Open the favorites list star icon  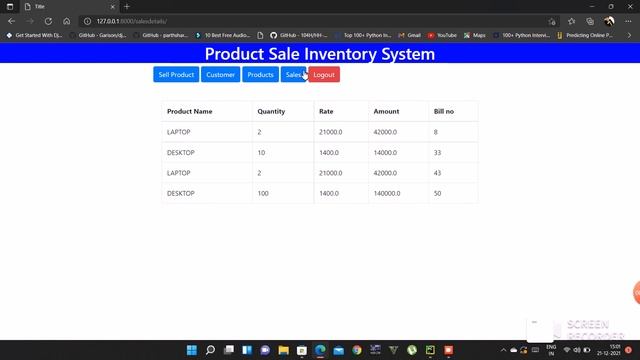pyautogui.click(x=571, y=21)
